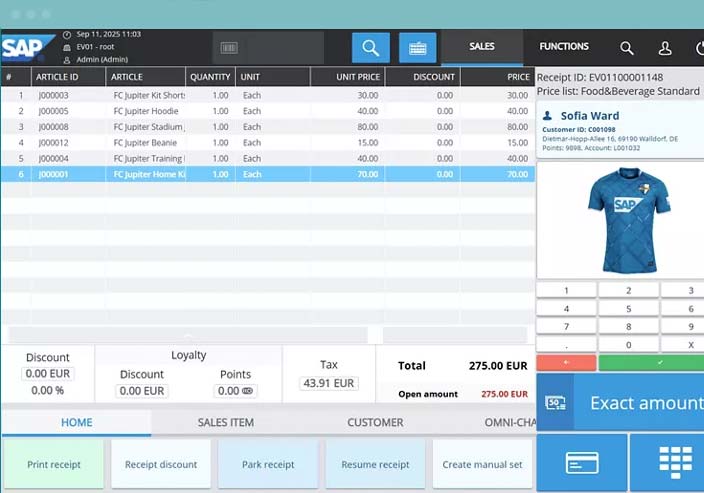Screen dimensions: 704x493
Task: Select article row J000003
Action: tap(268, 95)
